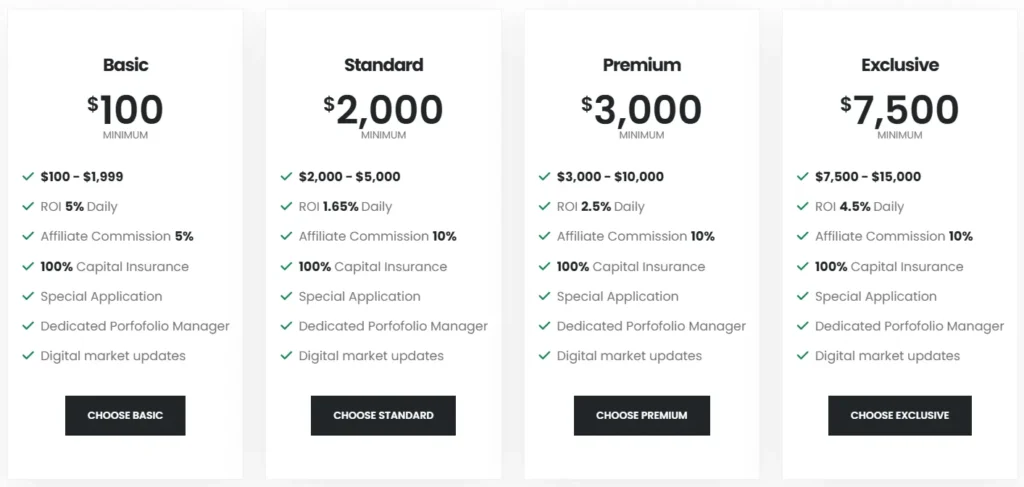This screenshot has width=1024, height=487.
Task: Click the Choose Basic button
Action: 125,415
